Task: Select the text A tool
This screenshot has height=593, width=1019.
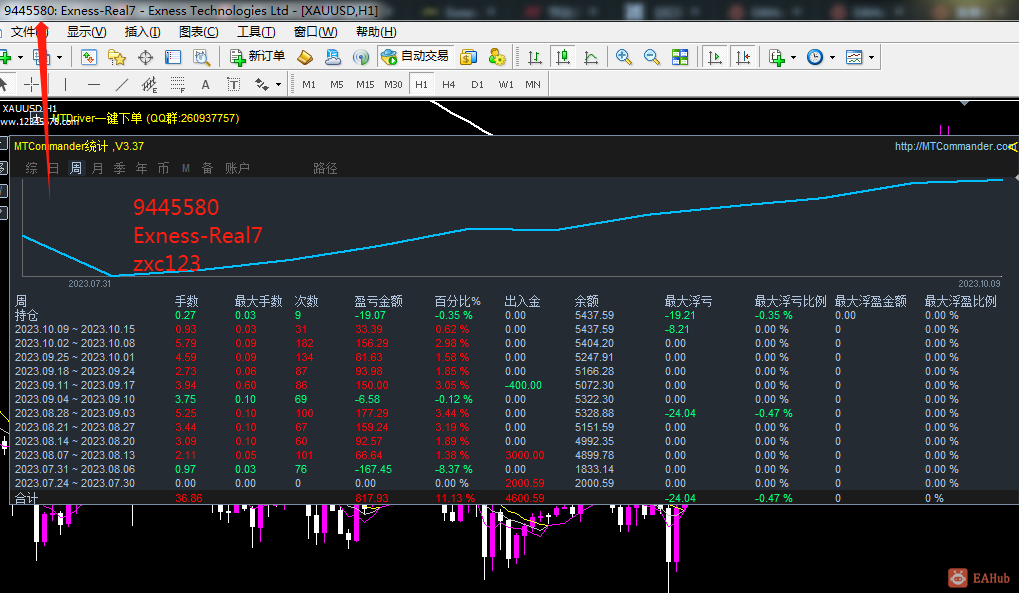Action: coord(205,85)
